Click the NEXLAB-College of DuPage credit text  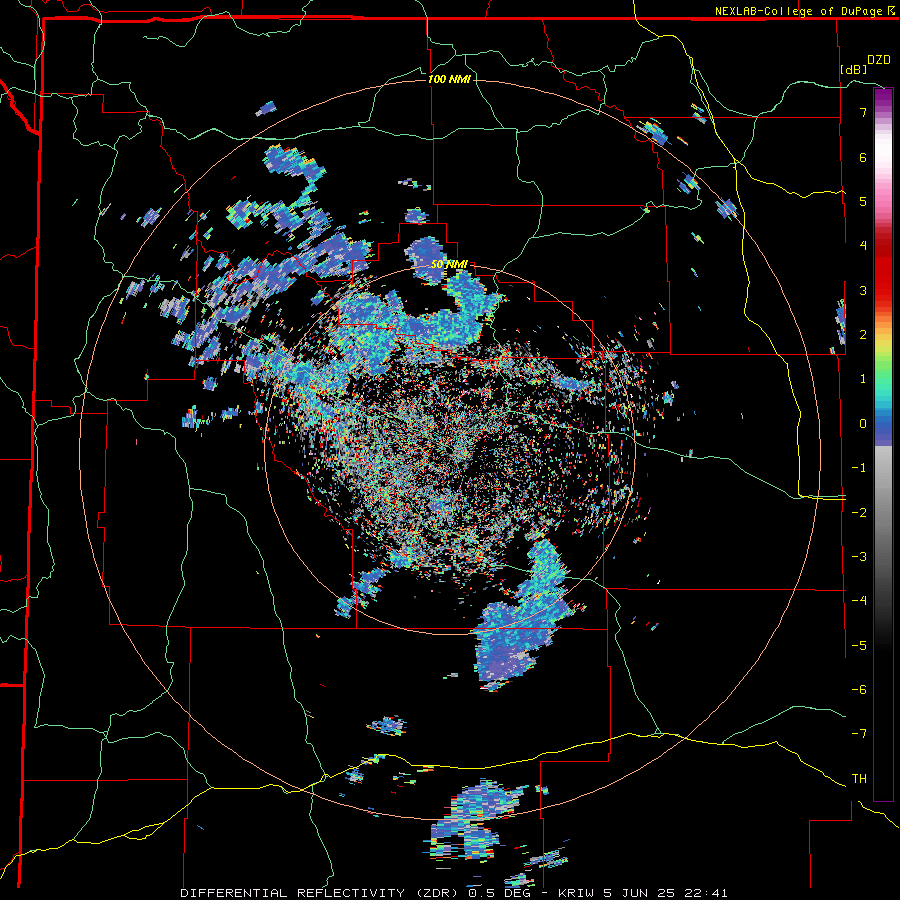(x=804, y=11)
